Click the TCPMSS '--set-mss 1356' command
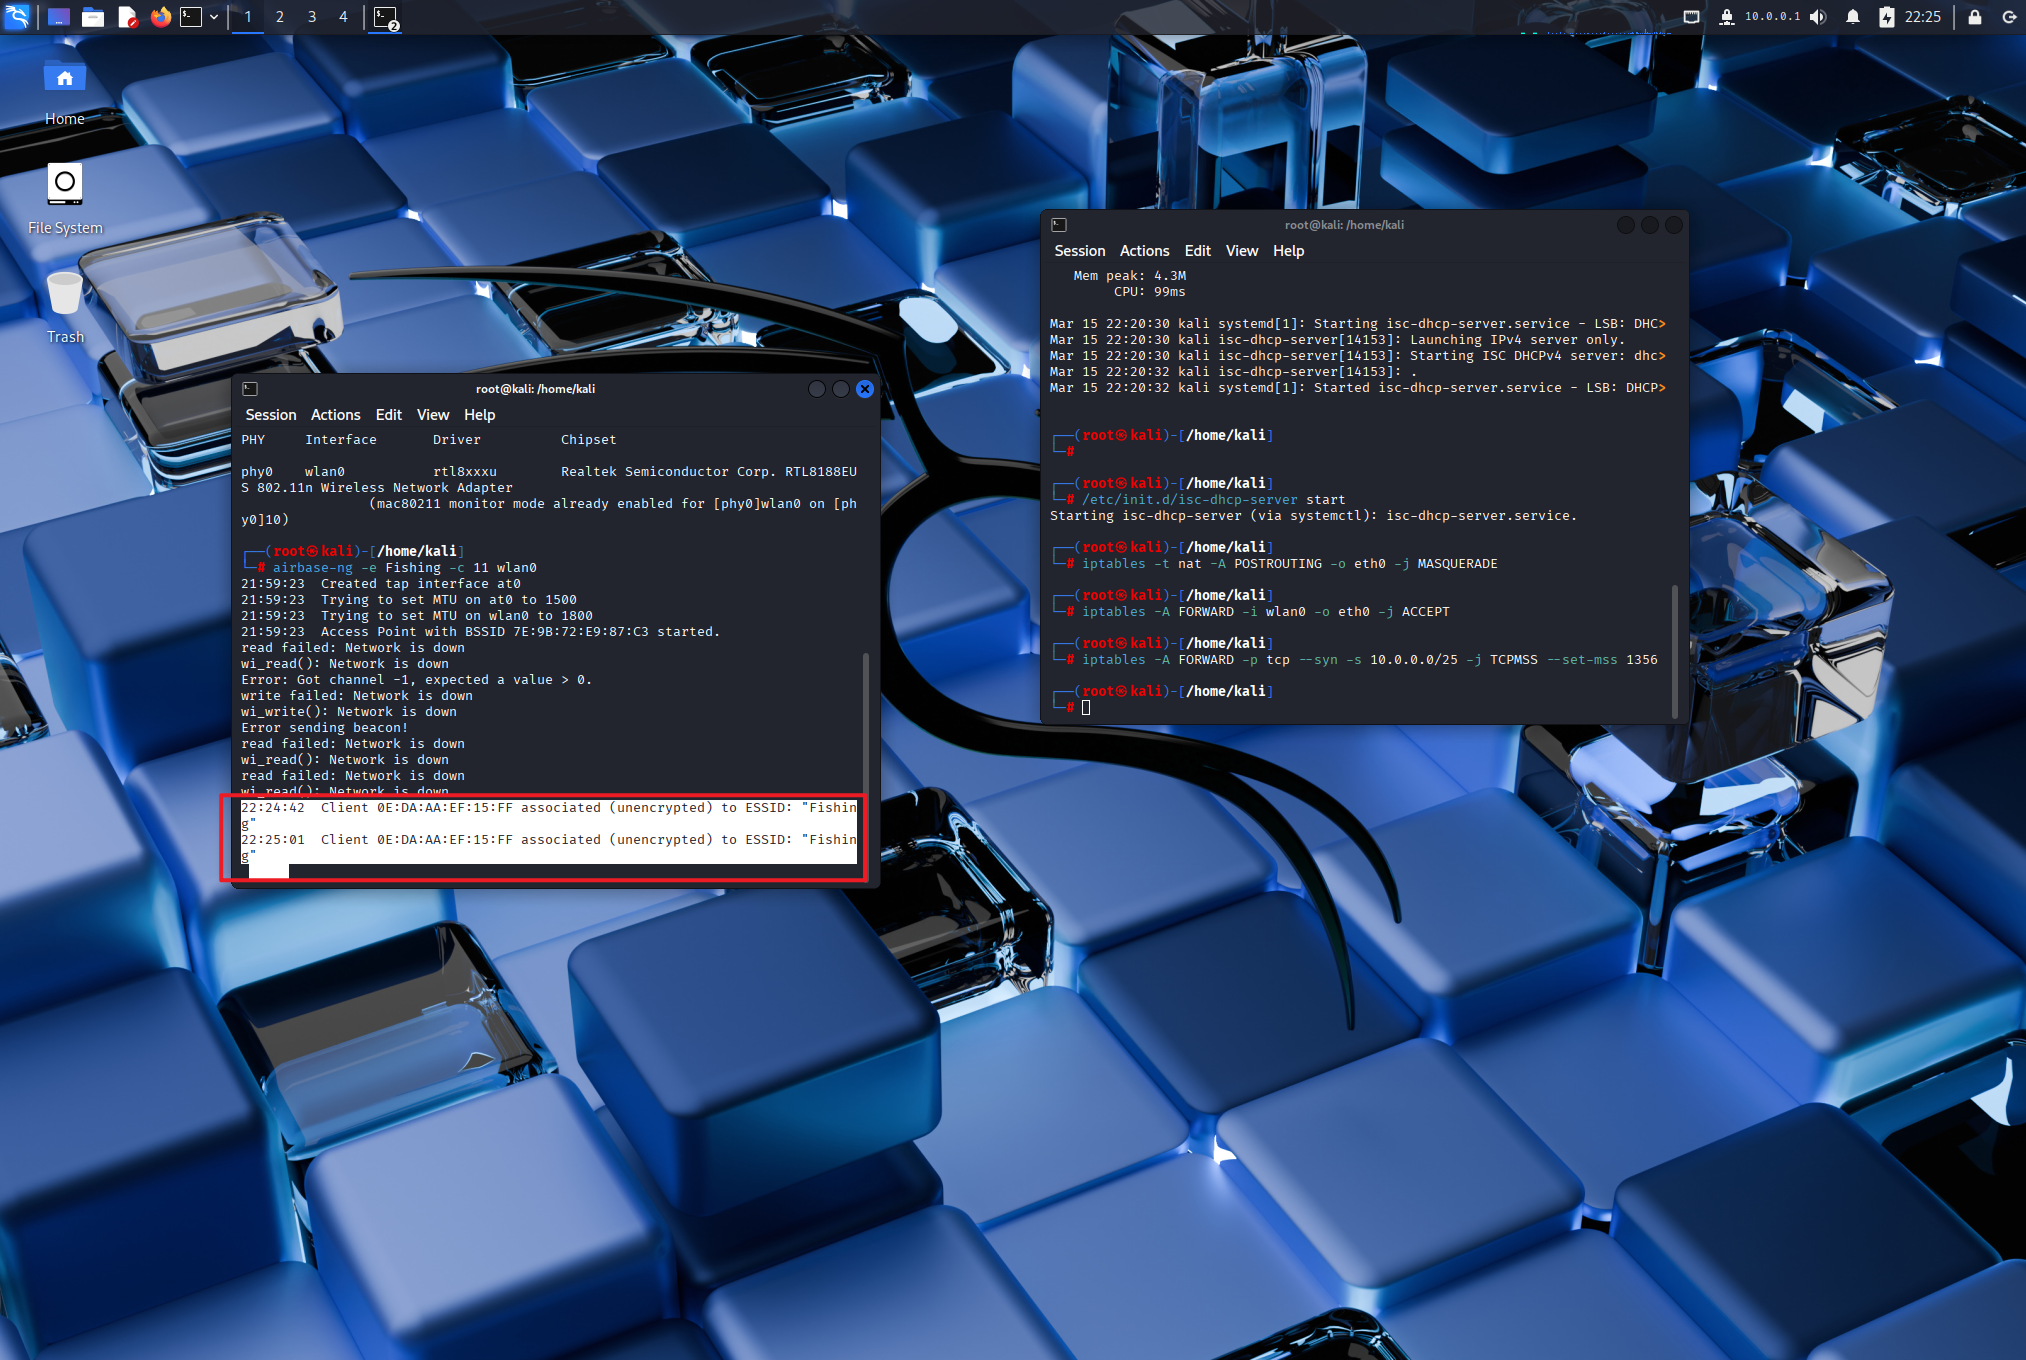This screenshot has width=2026, height=1360. pyautogui.click(x=1370, y=660)
